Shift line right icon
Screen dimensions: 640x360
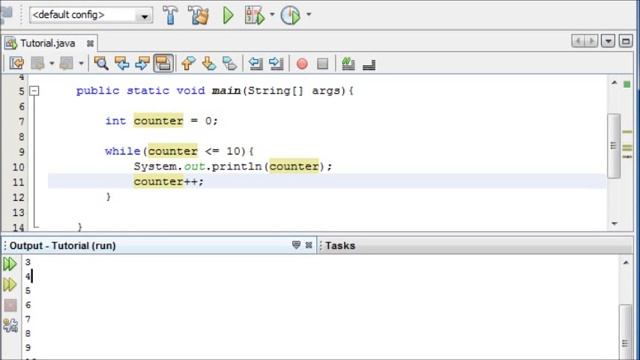click(276, 63)
